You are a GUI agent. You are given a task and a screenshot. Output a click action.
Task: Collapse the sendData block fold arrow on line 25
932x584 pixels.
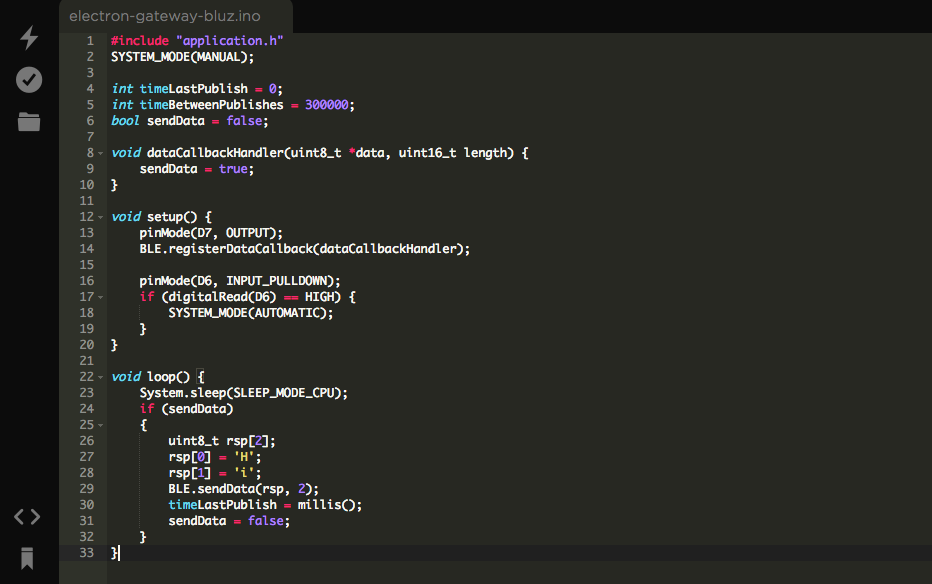[x=100, y=425]
